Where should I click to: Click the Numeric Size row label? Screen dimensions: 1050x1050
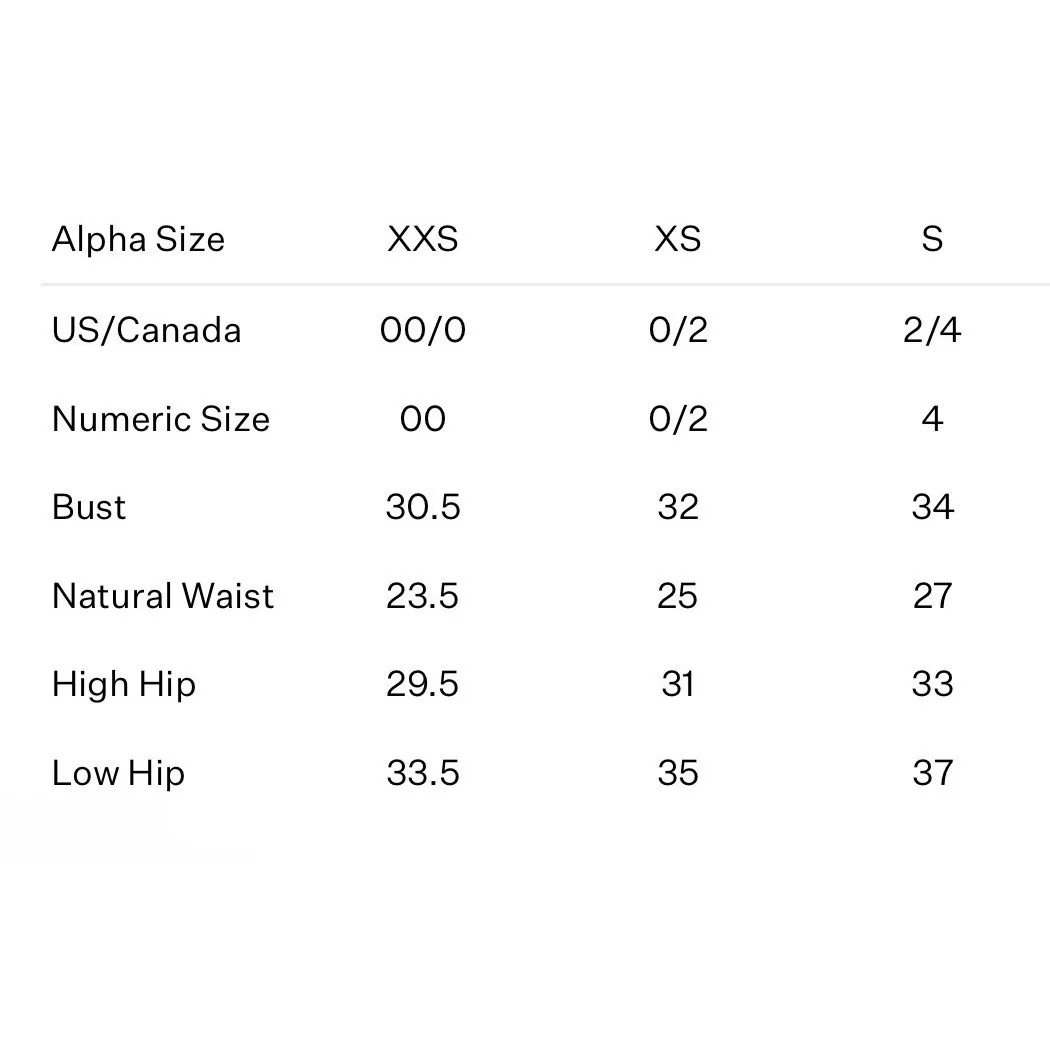160,418
